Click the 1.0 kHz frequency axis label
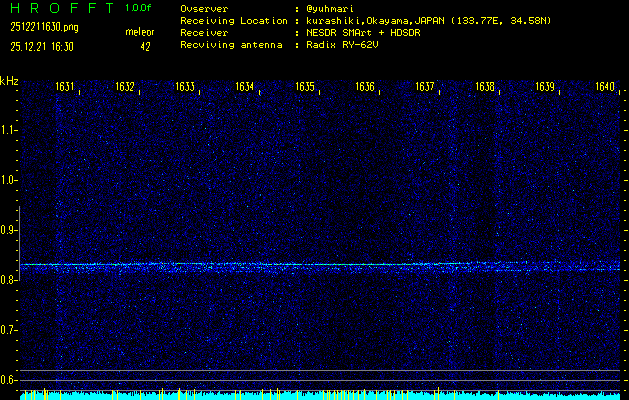The width and height of the screenshot is (629, 400). tap(9, 180)
